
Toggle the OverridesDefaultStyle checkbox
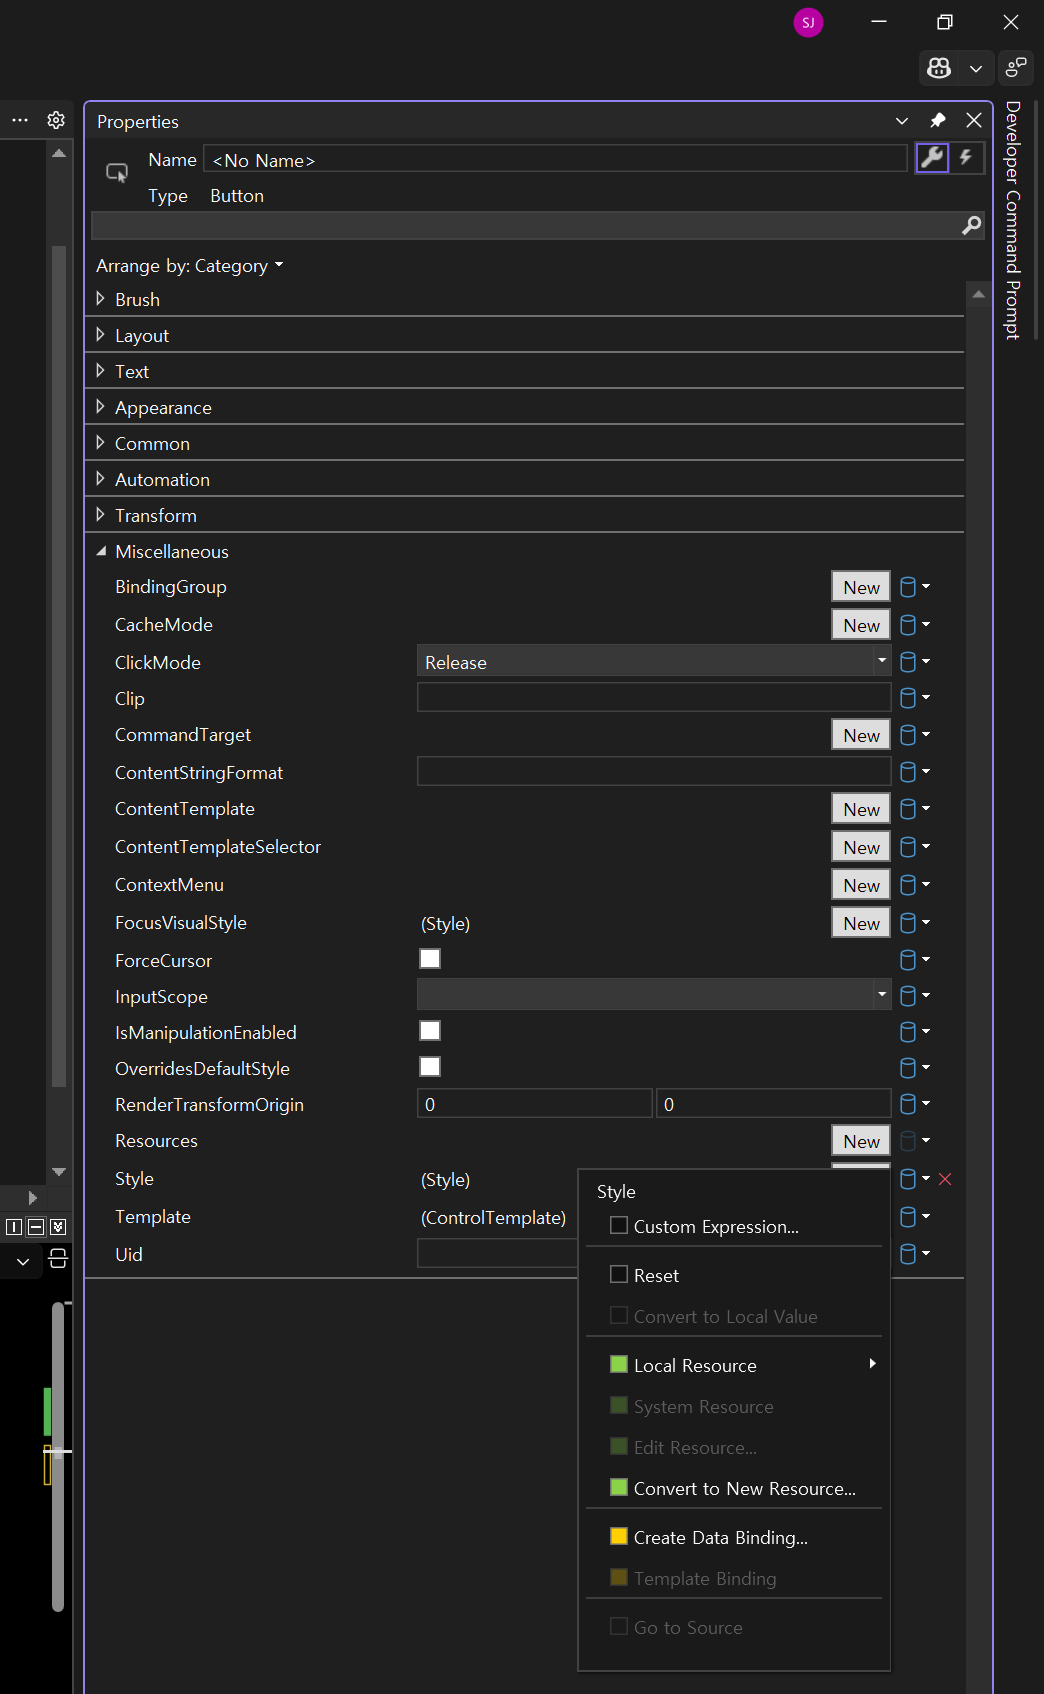(430, 1066)
